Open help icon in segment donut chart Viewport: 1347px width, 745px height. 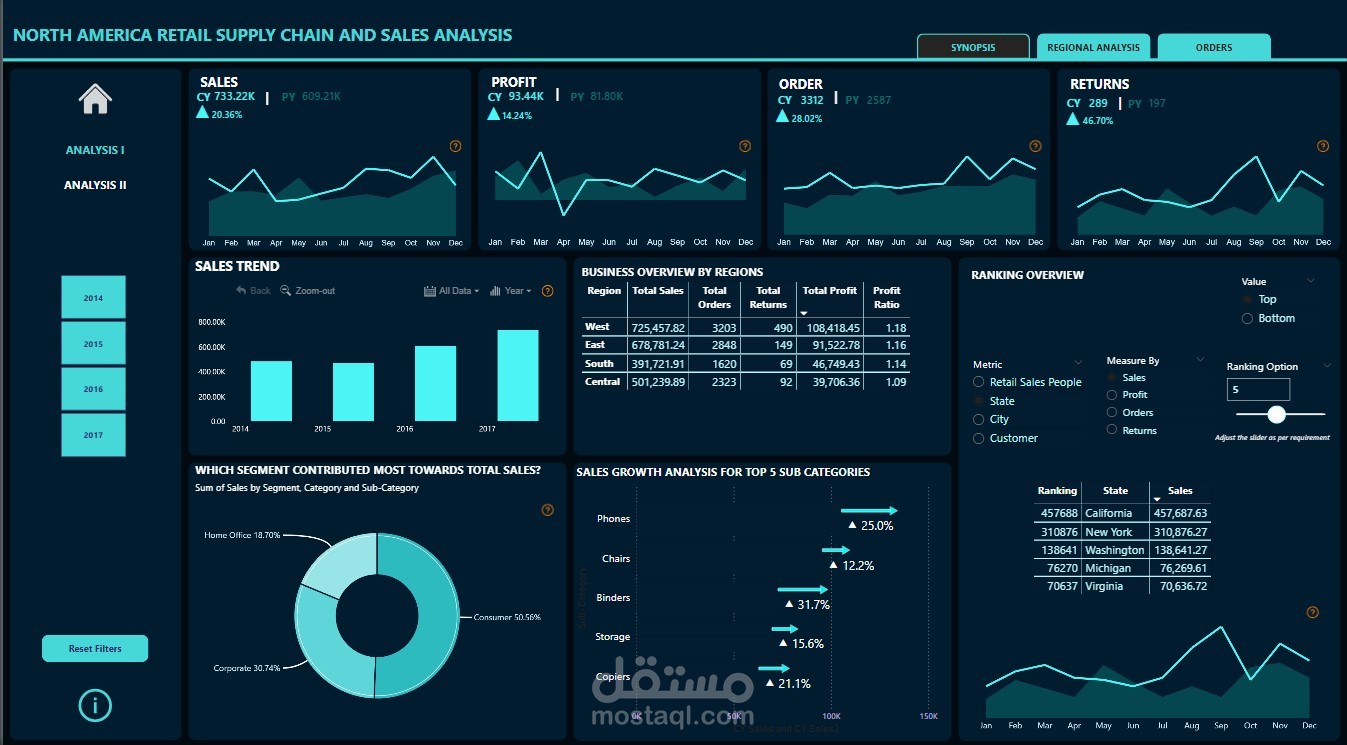tap(547, 510)
